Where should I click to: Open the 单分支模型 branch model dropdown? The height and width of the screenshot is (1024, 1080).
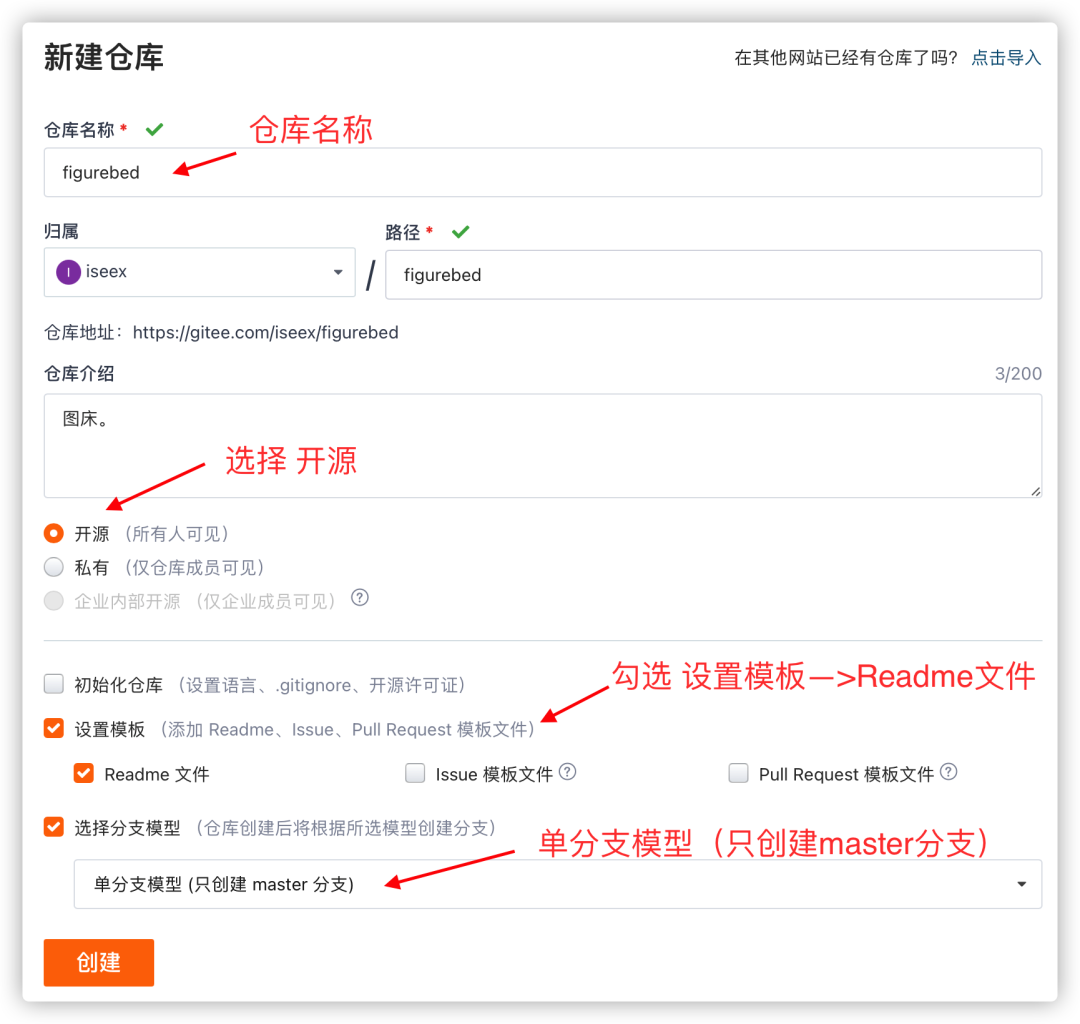pyautogui.click(x=1021, y=884)
